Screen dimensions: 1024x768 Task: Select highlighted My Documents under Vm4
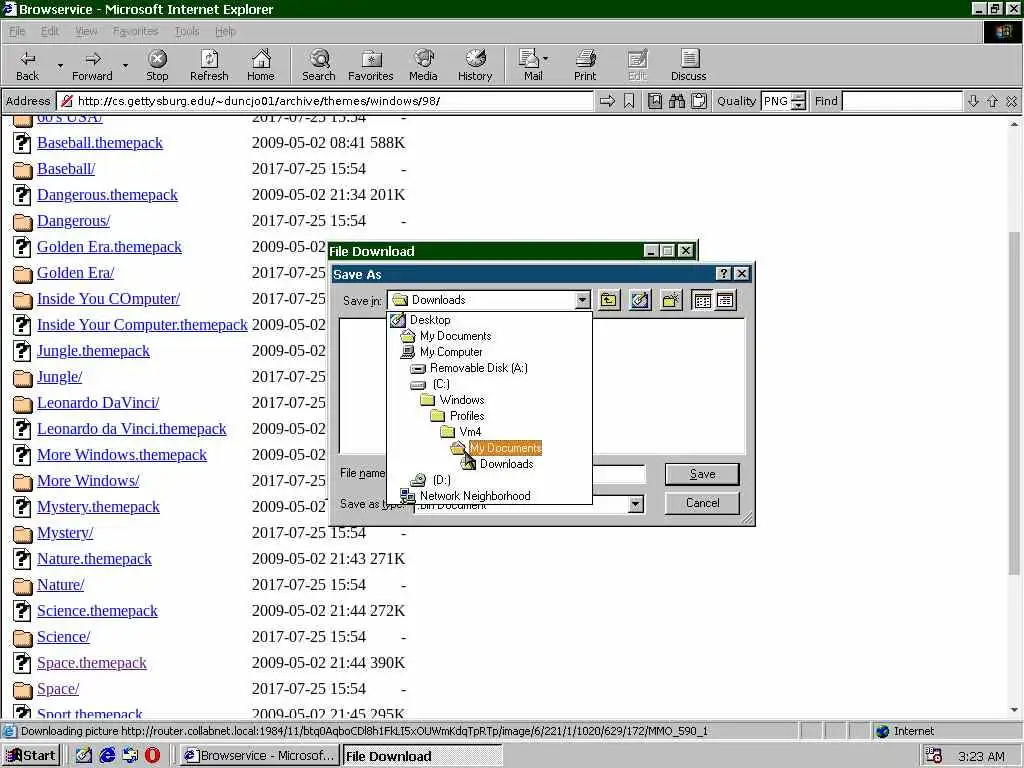pyautogui.click(x=505, y=448)
